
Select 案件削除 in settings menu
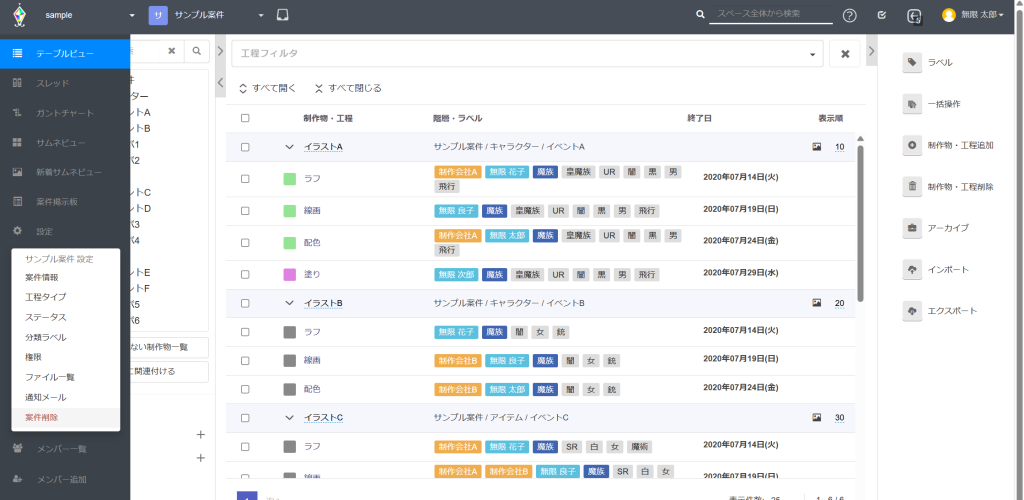click(x=65, y=417)
